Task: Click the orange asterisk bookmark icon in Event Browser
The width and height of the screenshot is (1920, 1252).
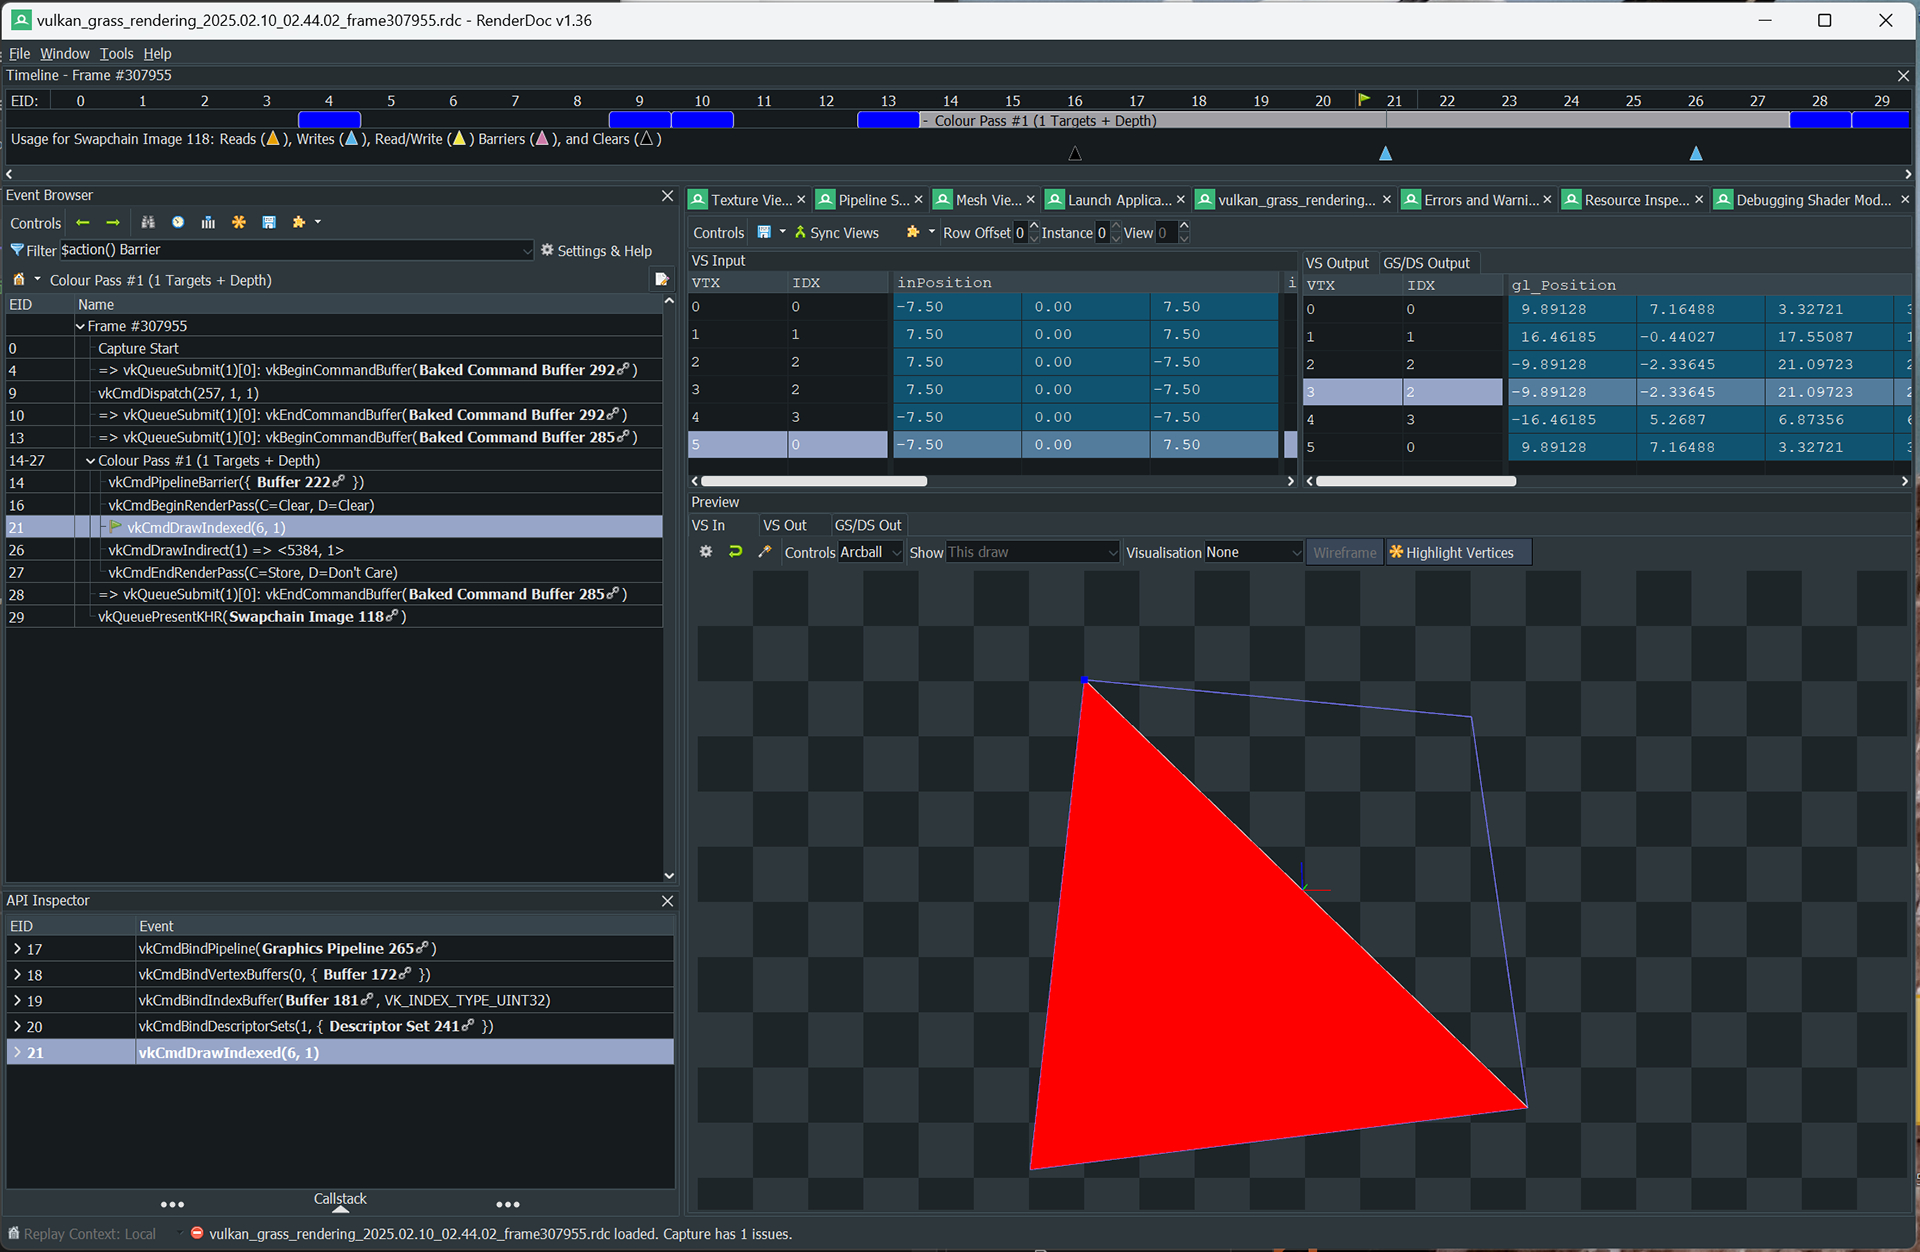Action: [238, 222]
